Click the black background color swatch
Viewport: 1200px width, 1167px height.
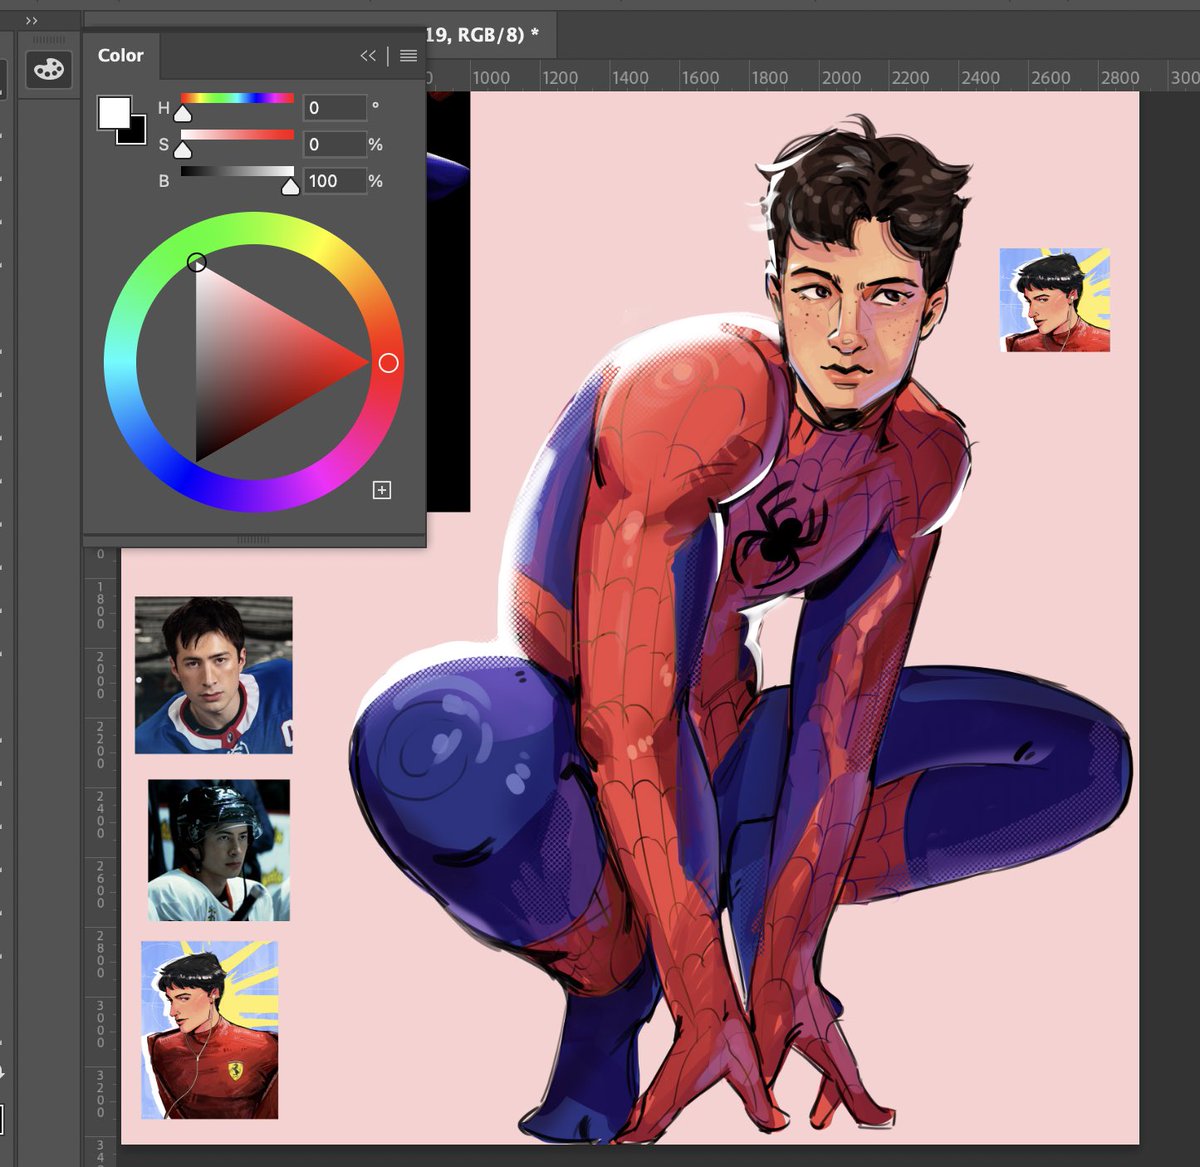point(136,133)
